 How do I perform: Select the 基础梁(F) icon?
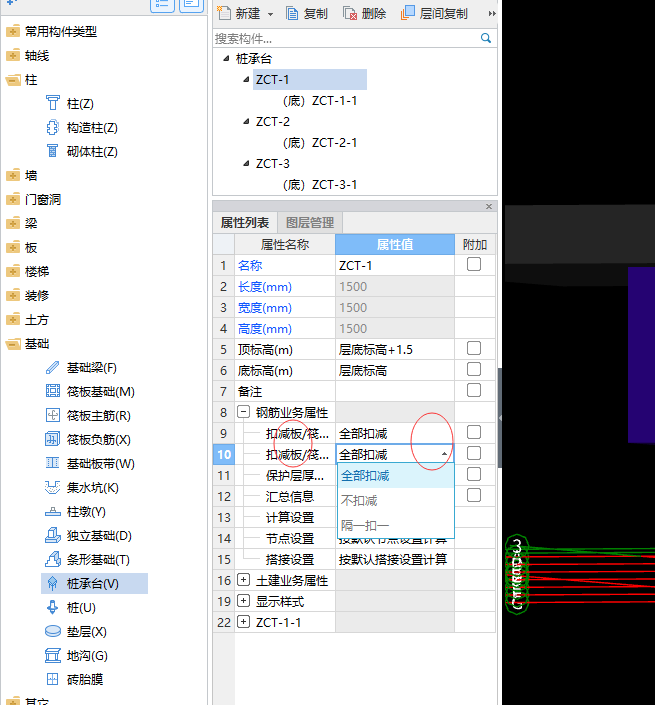click(x=53, y=367)
